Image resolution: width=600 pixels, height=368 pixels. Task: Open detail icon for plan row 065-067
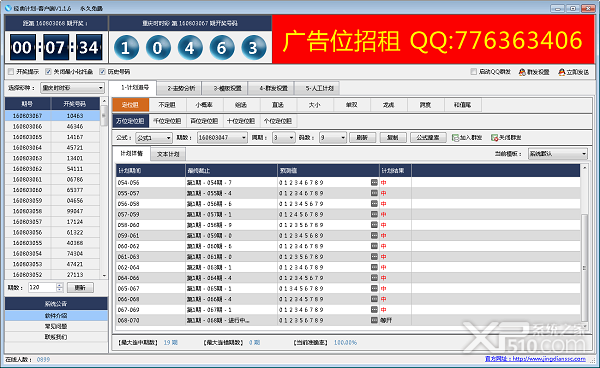point(374,288)
